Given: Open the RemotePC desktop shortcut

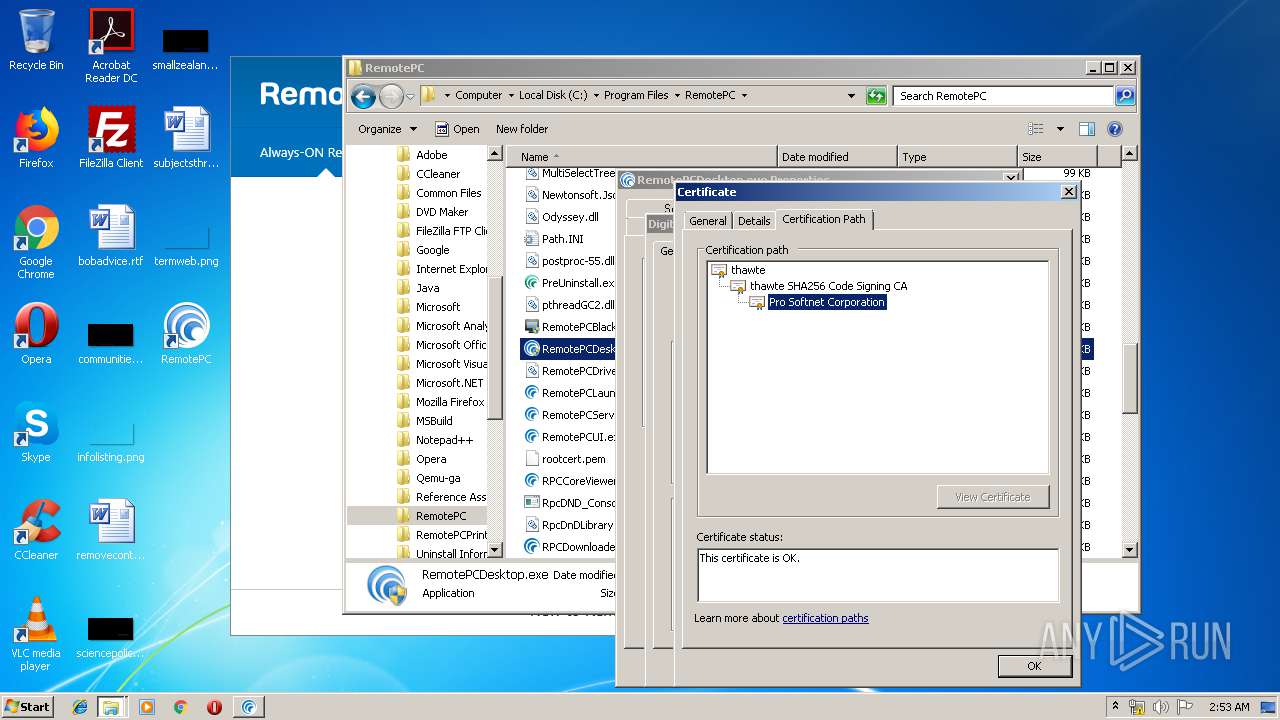Looking at the screenshot, I should [186, 334].
